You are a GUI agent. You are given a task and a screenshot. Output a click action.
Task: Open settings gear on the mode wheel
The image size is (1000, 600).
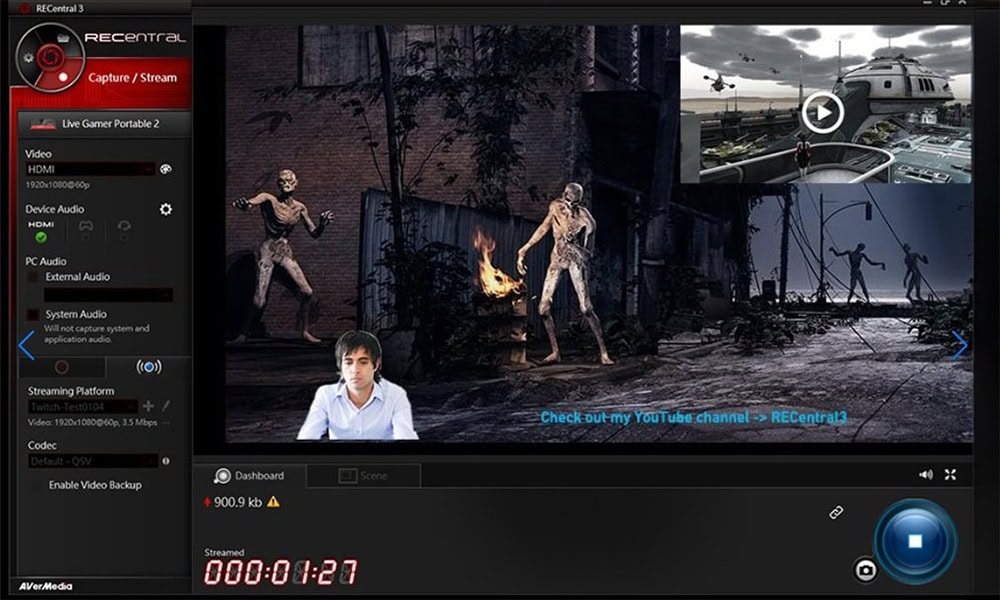point(28,57)
